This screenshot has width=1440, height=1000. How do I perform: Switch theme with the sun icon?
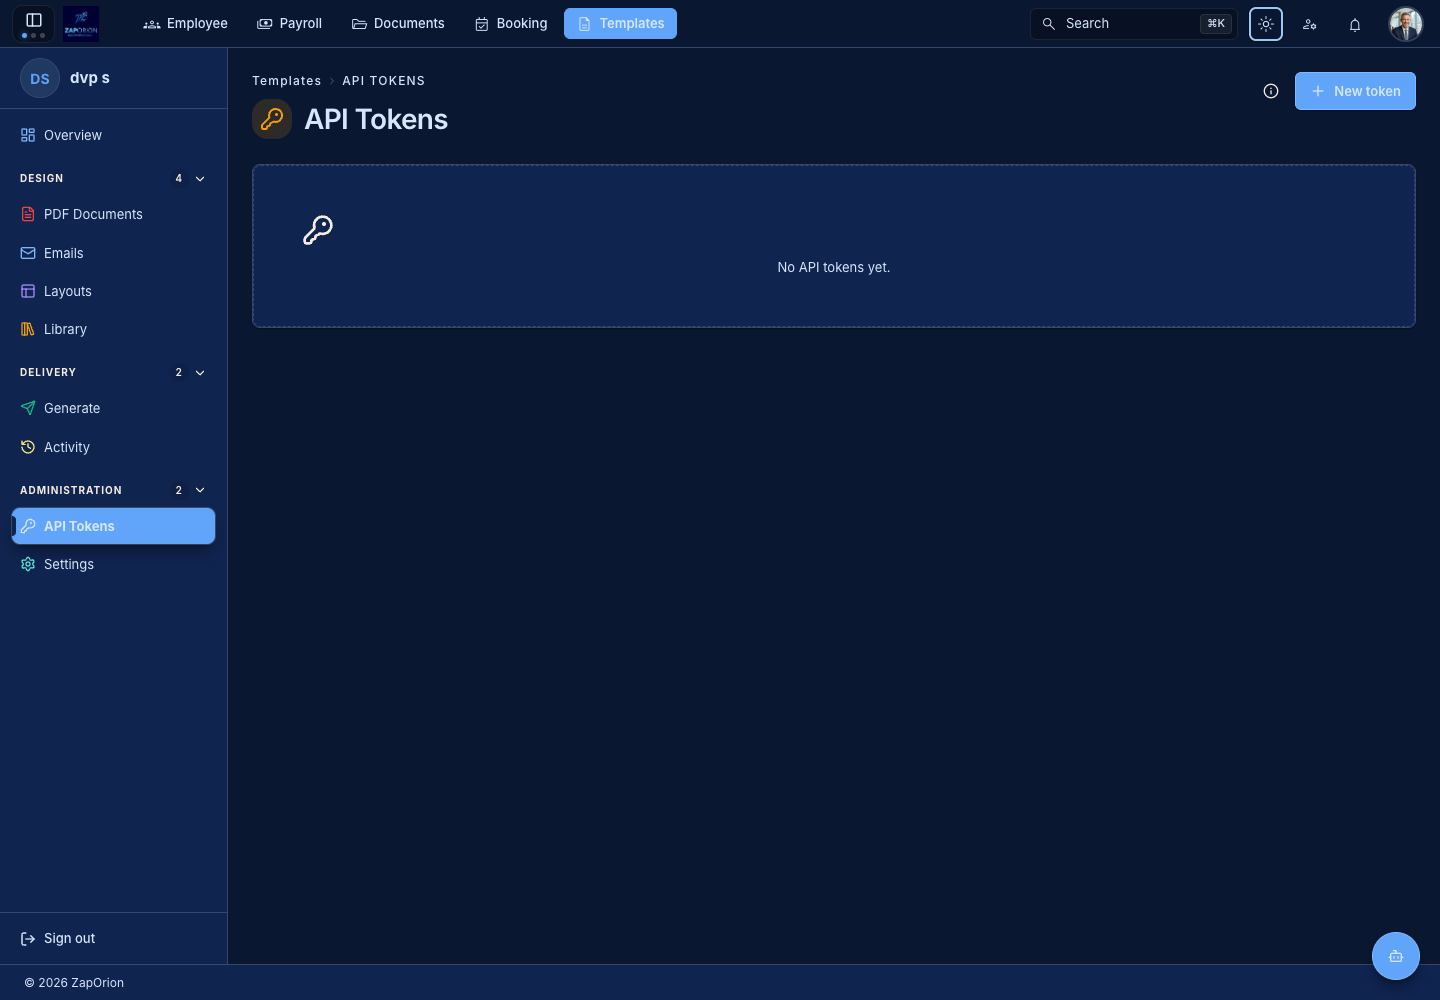(x=1266, y=24)
